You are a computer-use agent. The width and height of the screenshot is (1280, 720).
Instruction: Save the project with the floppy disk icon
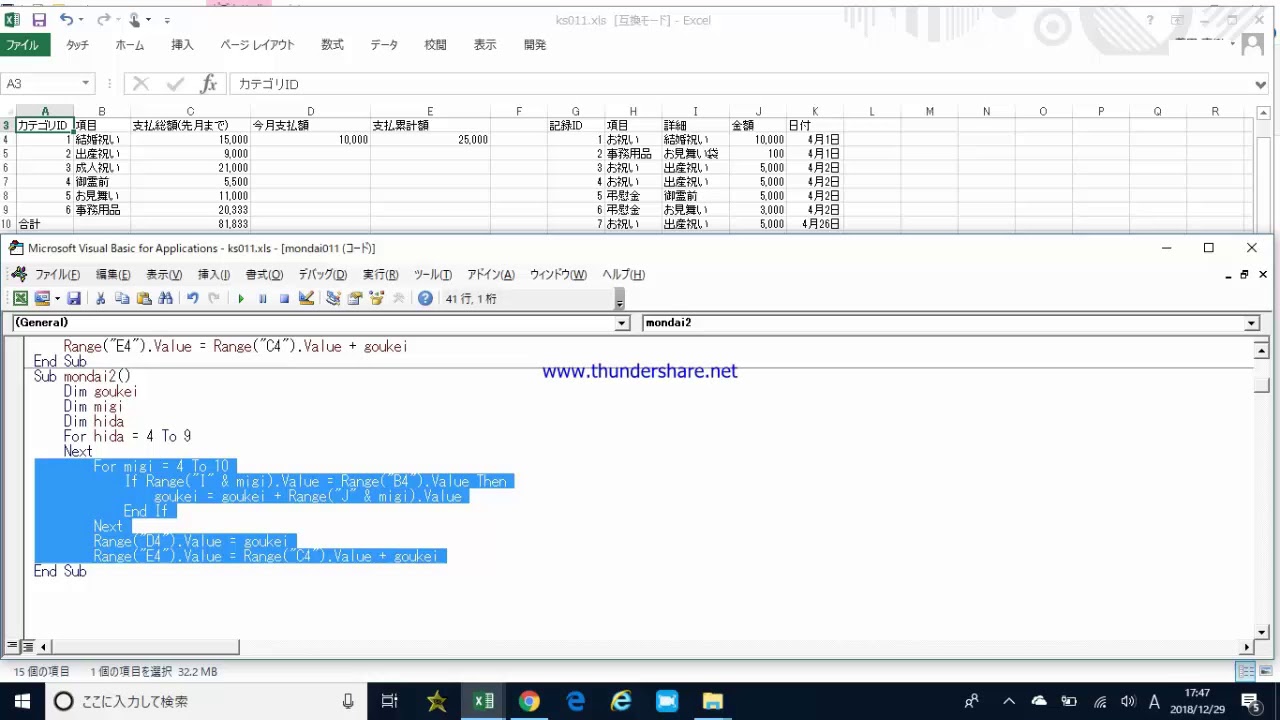pos(74,298)
